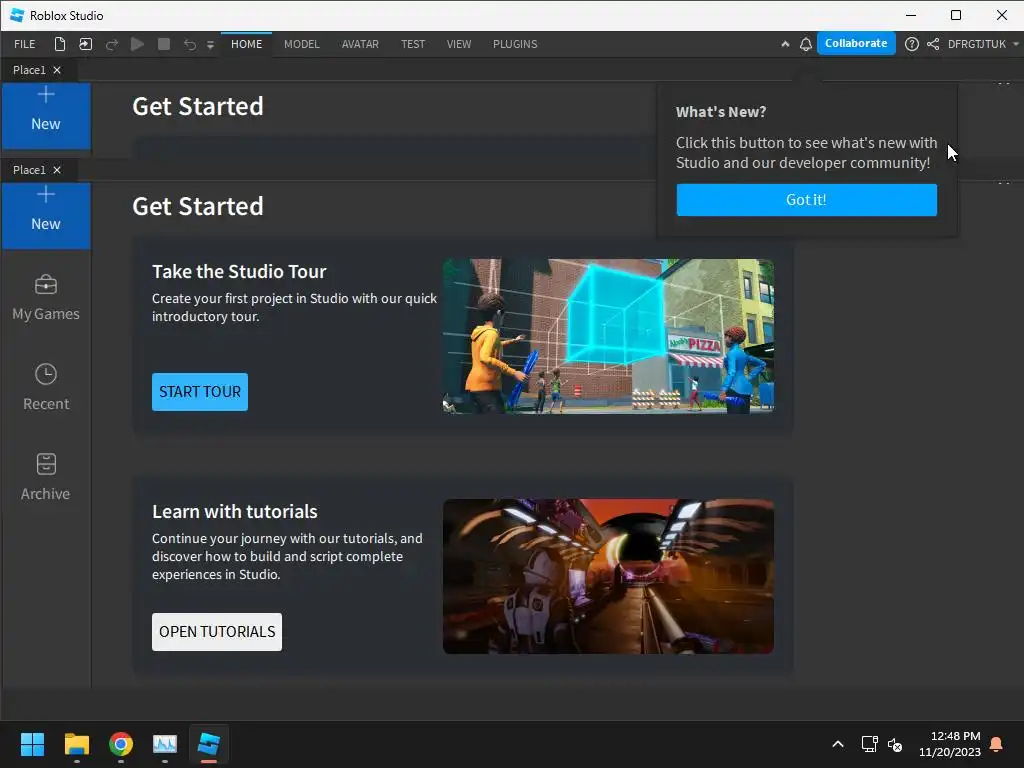Open the FILE menu
1024x768 pixels.
click(x=25, y=44)
